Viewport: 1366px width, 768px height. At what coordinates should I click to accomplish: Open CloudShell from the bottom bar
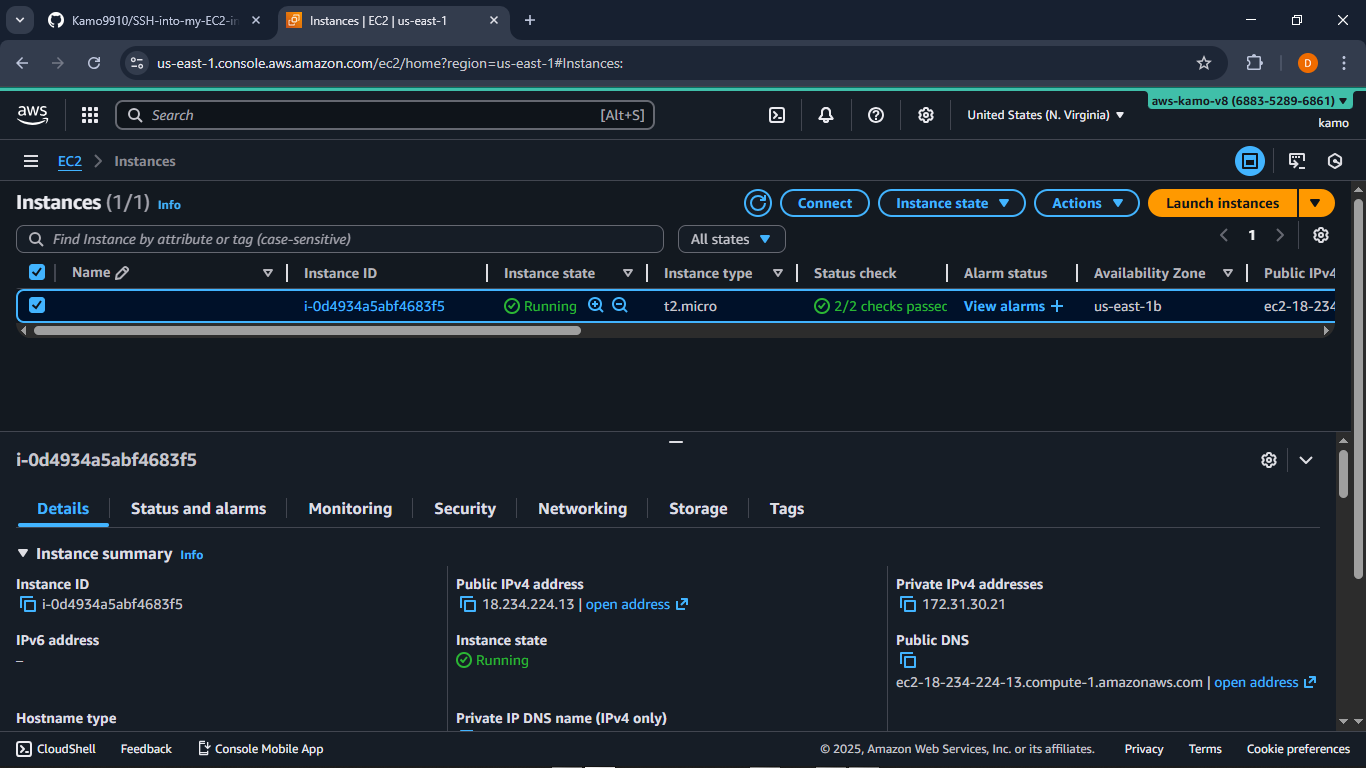pos(55,748)
